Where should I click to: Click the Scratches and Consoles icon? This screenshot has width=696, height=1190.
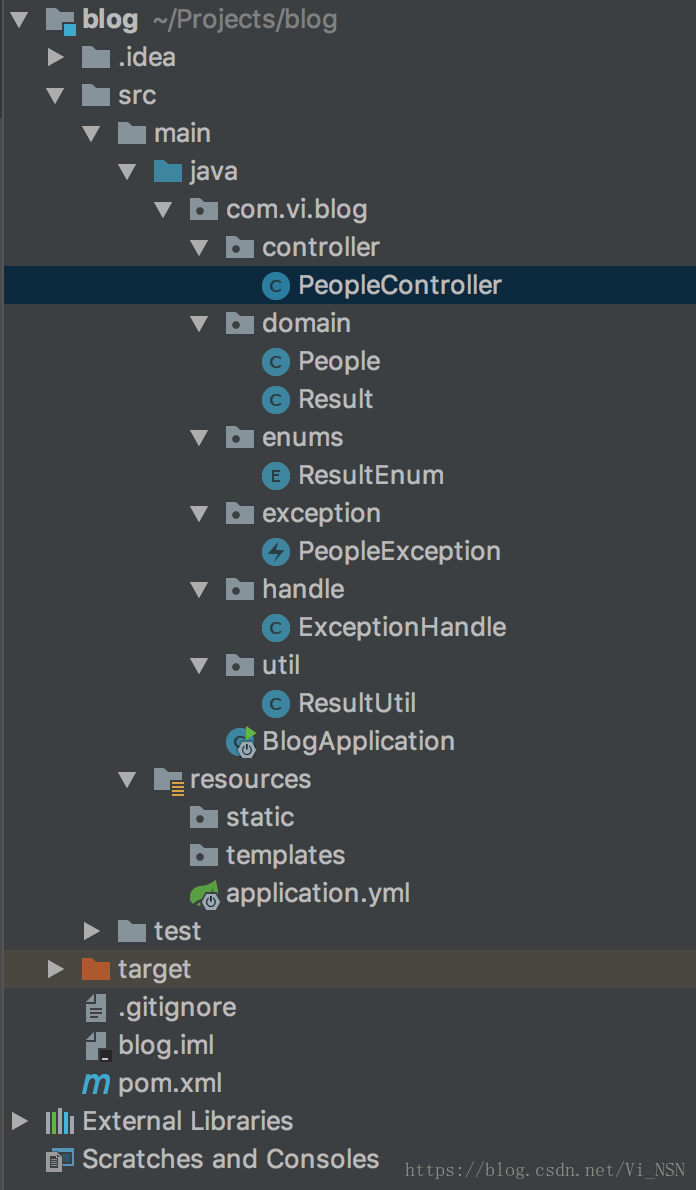[60, 1160]
